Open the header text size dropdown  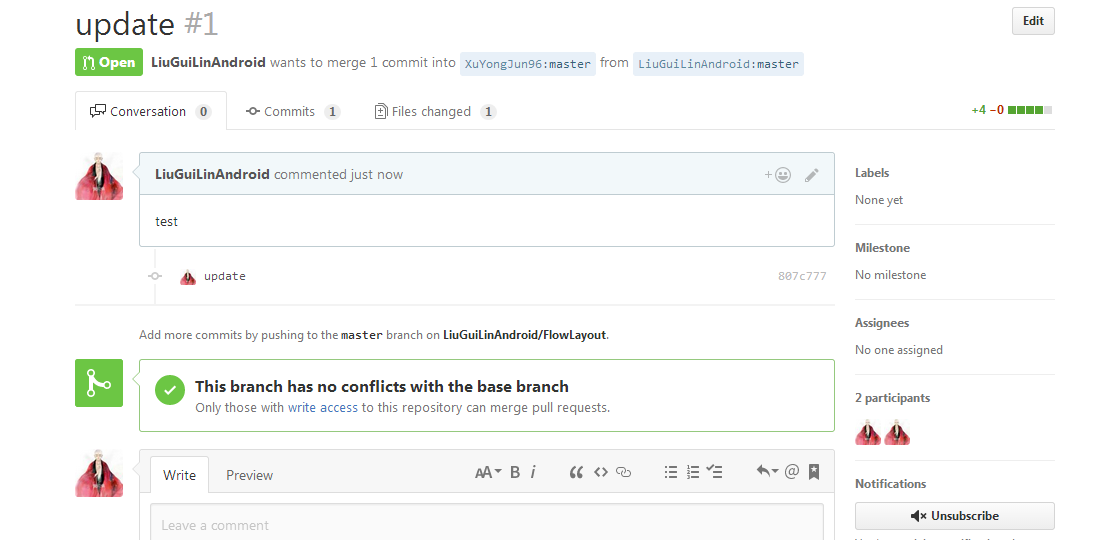pyautogui.click(x=488, y=472)
